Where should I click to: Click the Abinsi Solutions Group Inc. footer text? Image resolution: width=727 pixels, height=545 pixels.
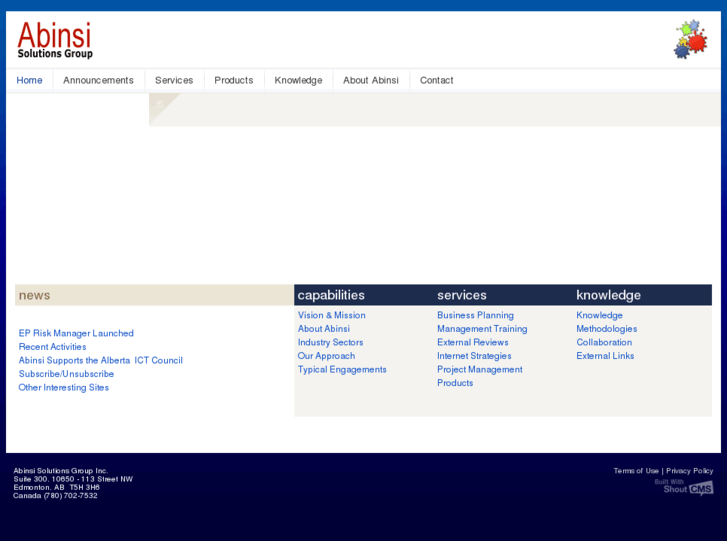coord(60,471)
